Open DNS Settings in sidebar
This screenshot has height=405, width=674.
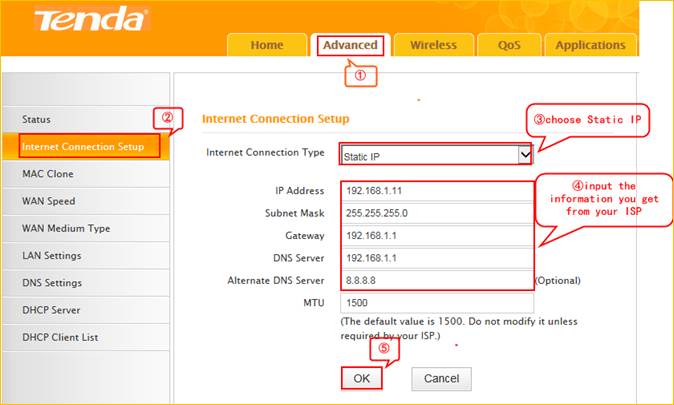52,283
